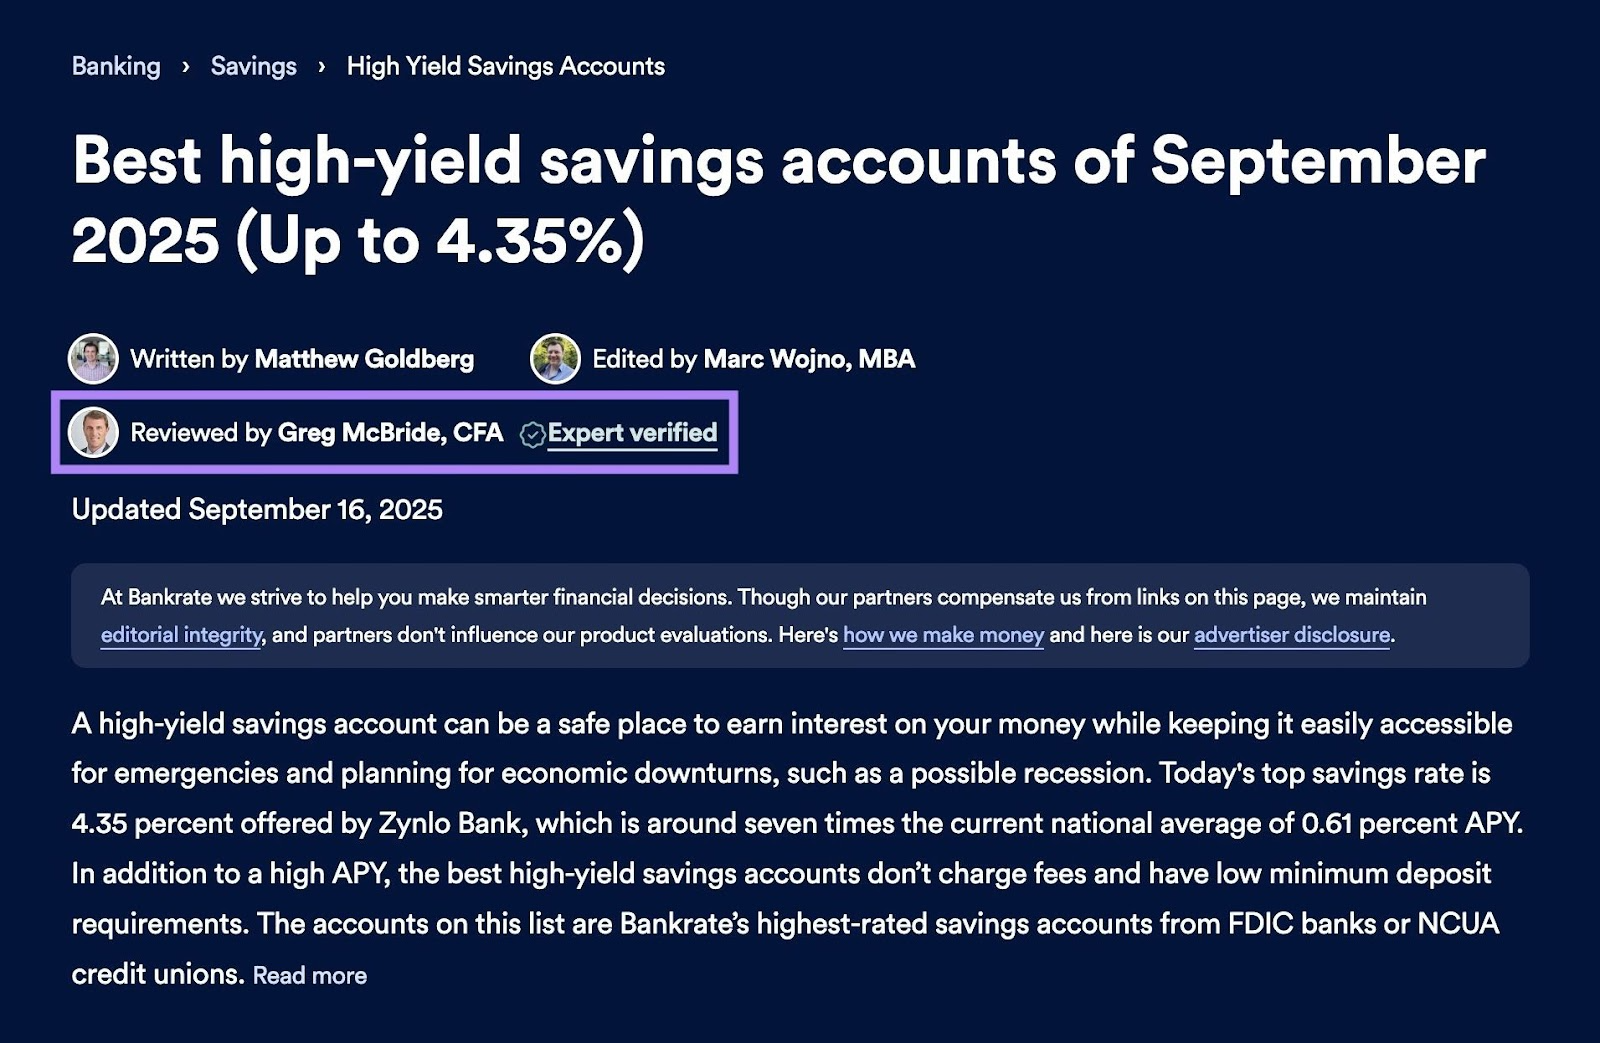The image size is (1600, 1043).
Task: Click the chevron after Savings breadcrumb
Action: [320, 67]
